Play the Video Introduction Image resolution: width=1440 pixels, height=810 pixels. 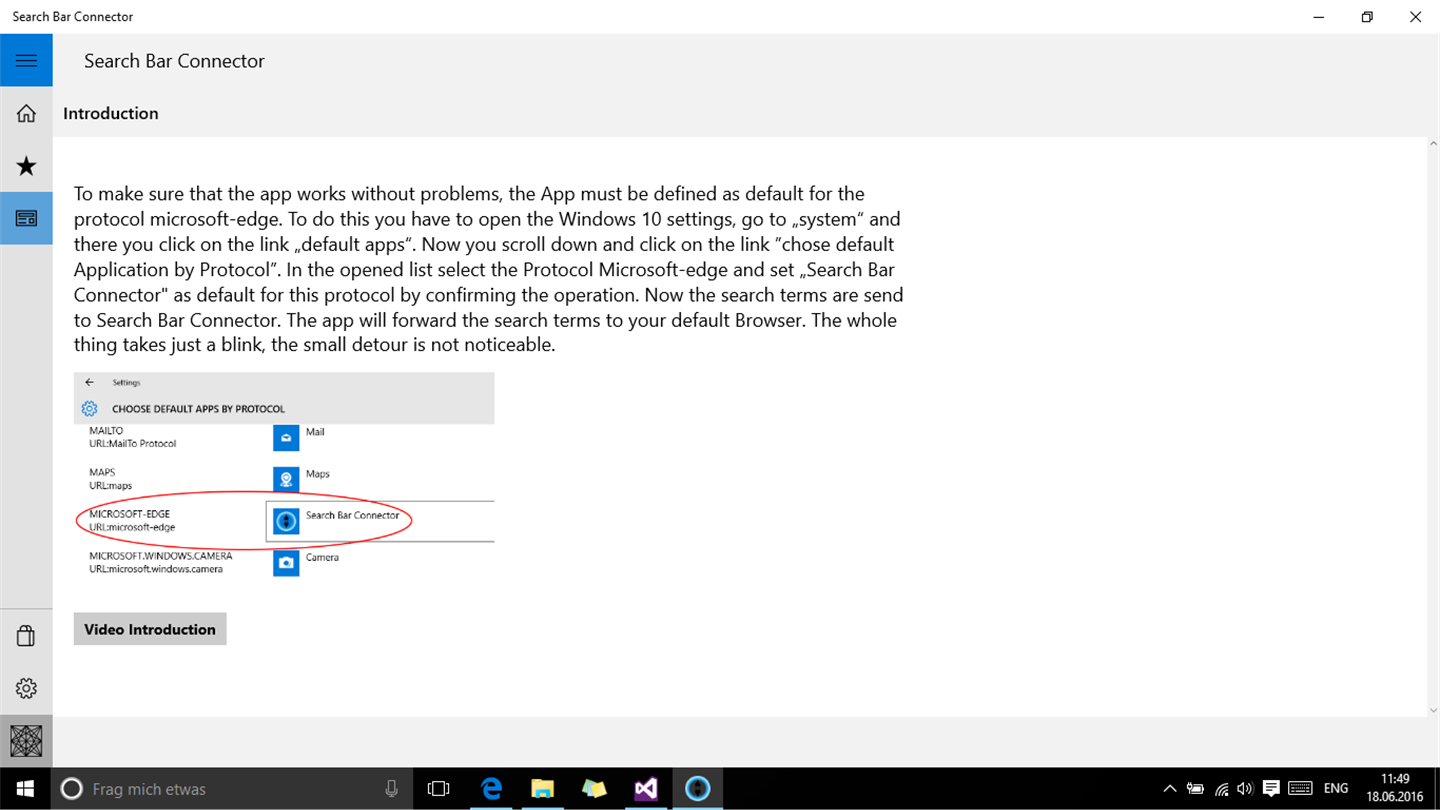point(150,629)
